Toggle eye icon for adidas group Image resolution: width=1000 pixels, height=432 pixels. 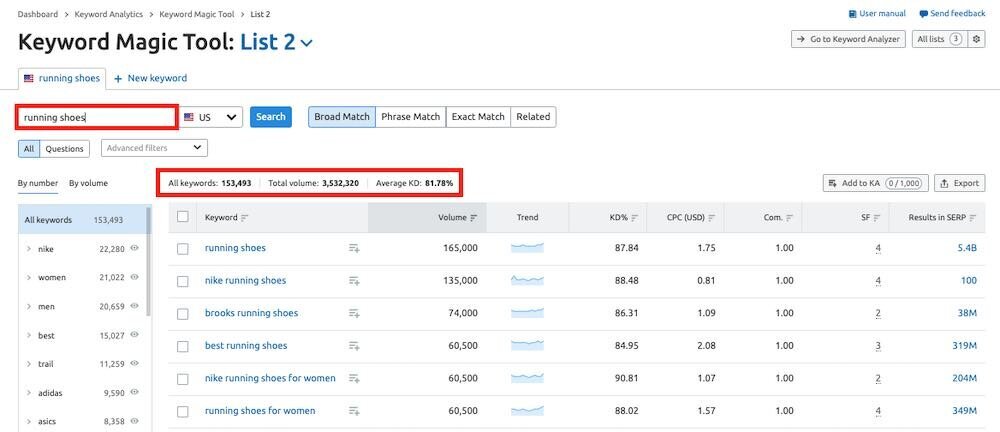pos(135,393)
